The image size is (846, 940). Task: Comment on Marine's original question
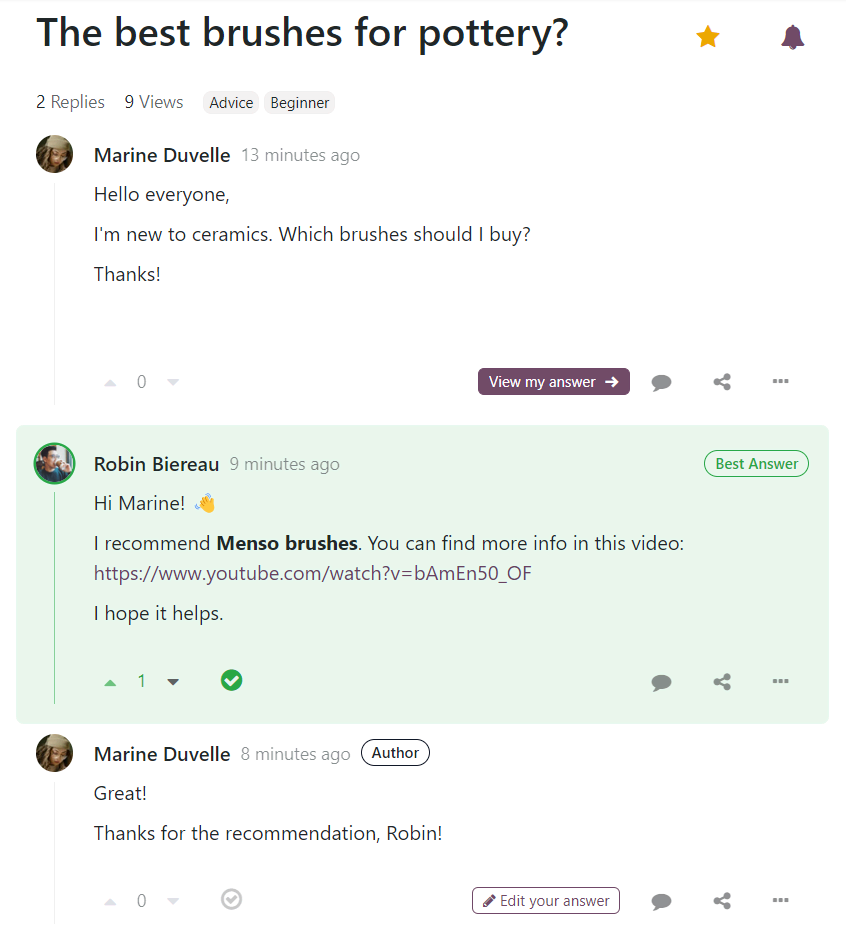pos(661,382)
